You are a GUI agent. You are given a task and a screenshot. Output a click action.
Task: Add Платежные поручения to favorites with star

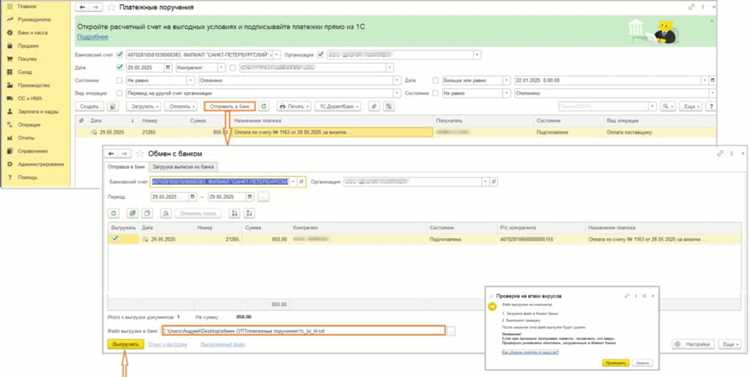111,8
